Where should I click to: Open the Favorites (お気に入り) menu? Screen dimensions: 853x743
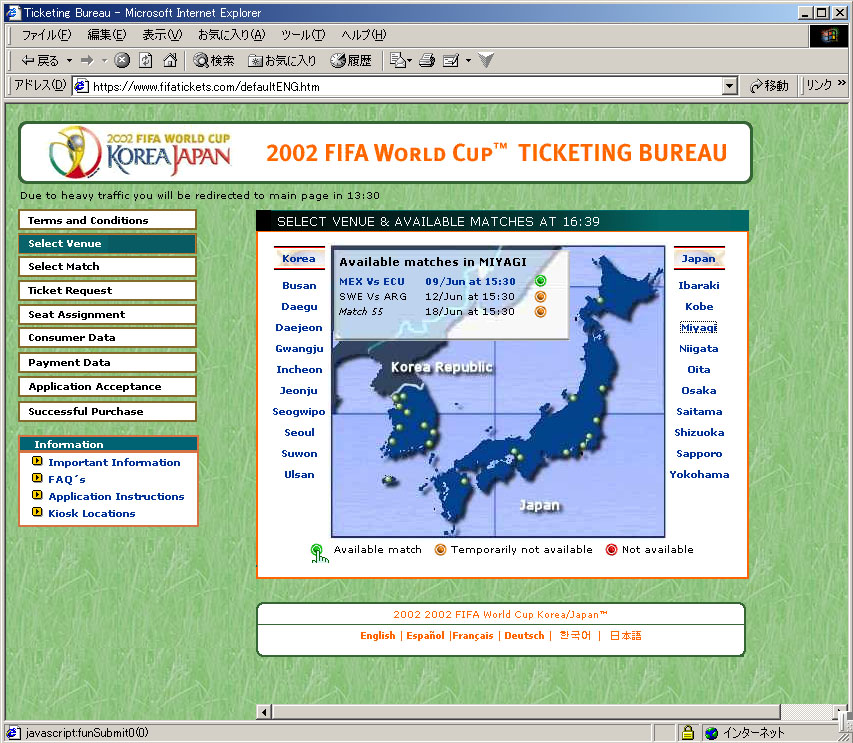pyautogui.click(x=231, y=35)
